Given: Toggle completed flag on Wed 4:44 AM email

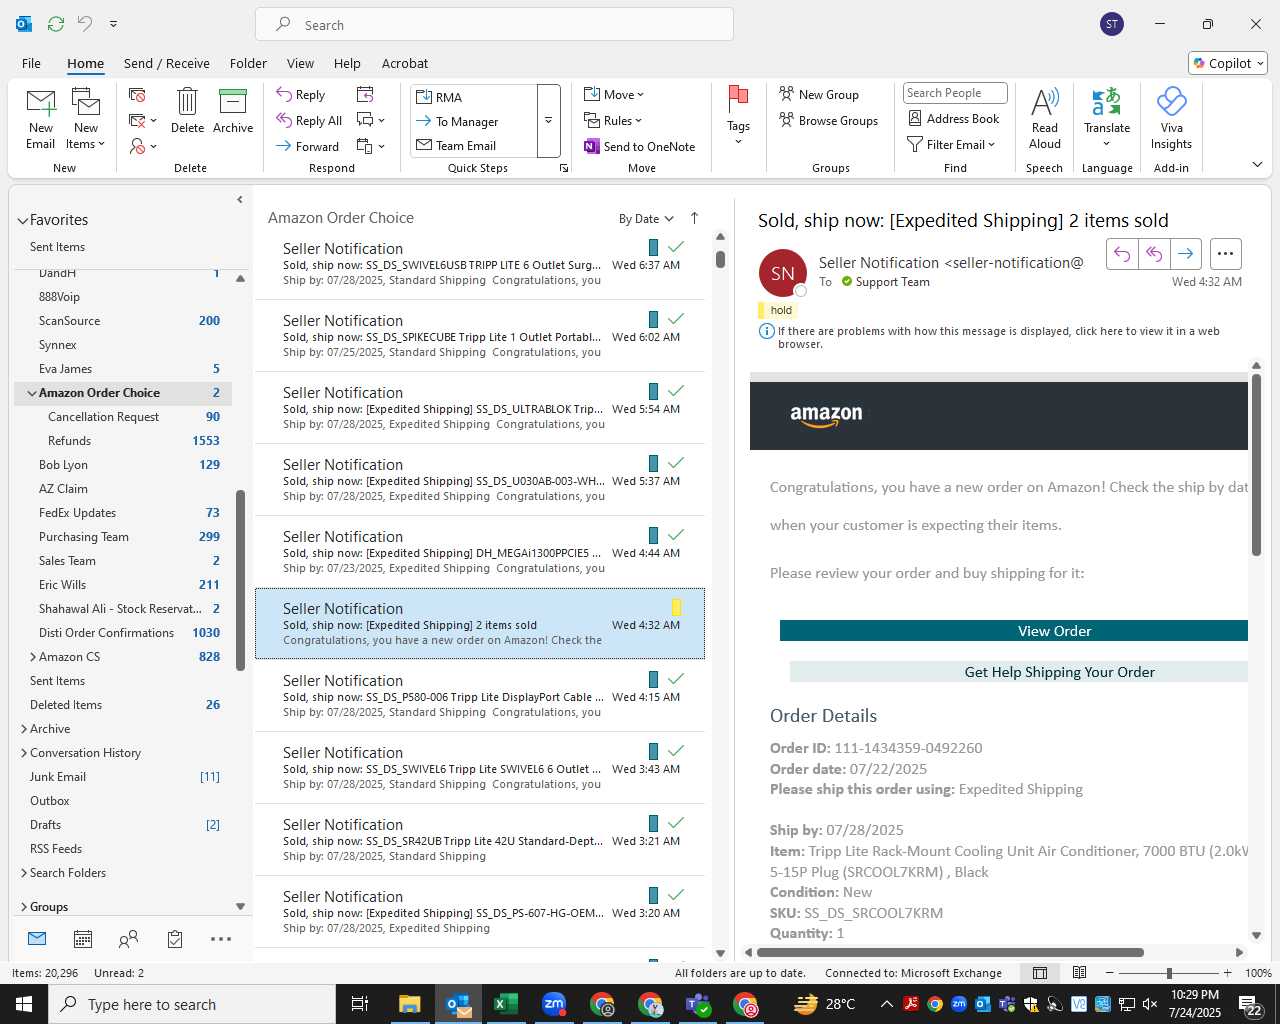Looking at the screenshot, I should (x=676, y=534).
